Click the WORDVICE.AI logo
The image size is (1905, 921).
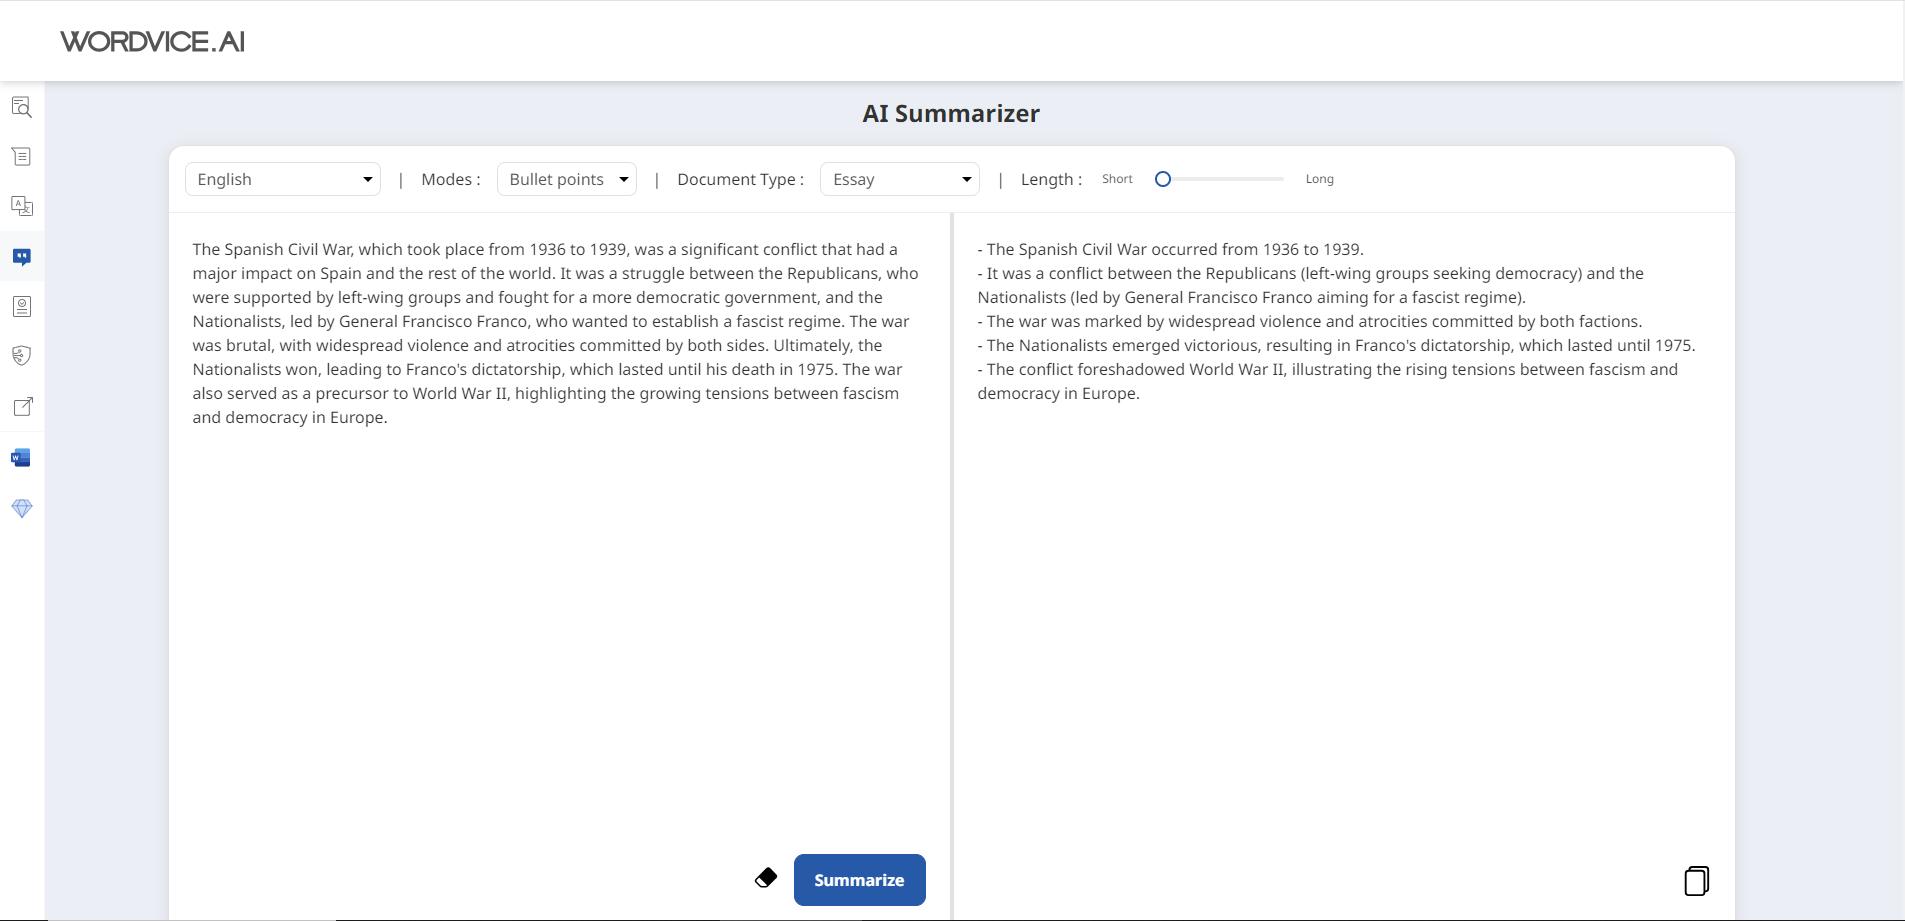(x=152, y=41)
